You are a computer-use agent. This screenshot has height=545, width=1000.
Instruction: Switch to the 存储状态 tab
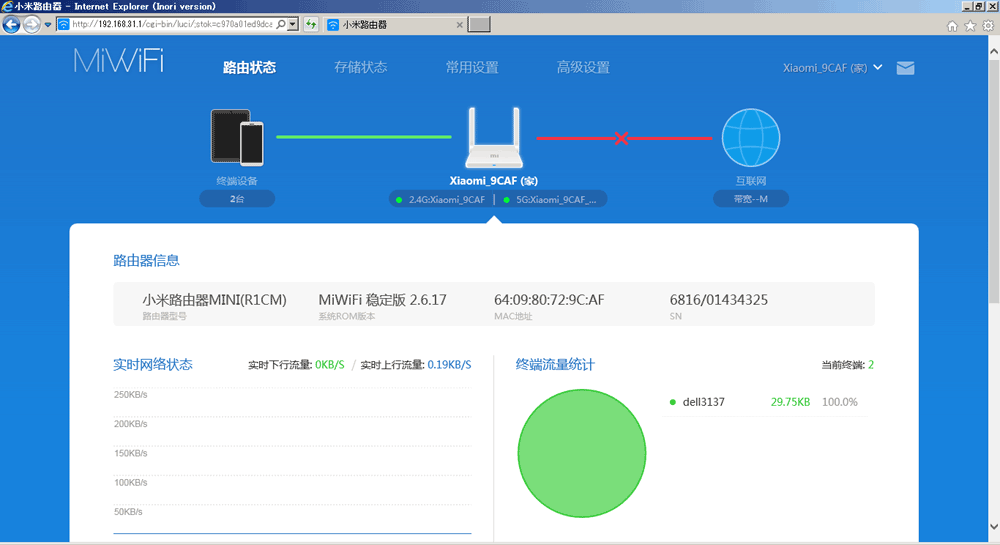[x=360, y=68]
